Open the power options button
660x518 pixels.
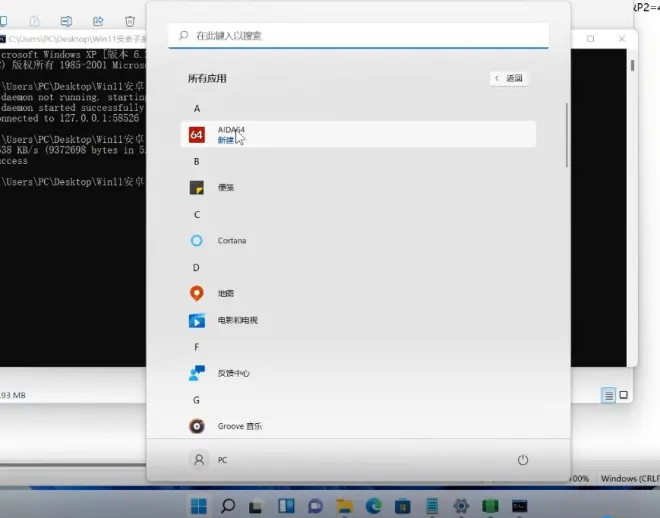(523, 460)
